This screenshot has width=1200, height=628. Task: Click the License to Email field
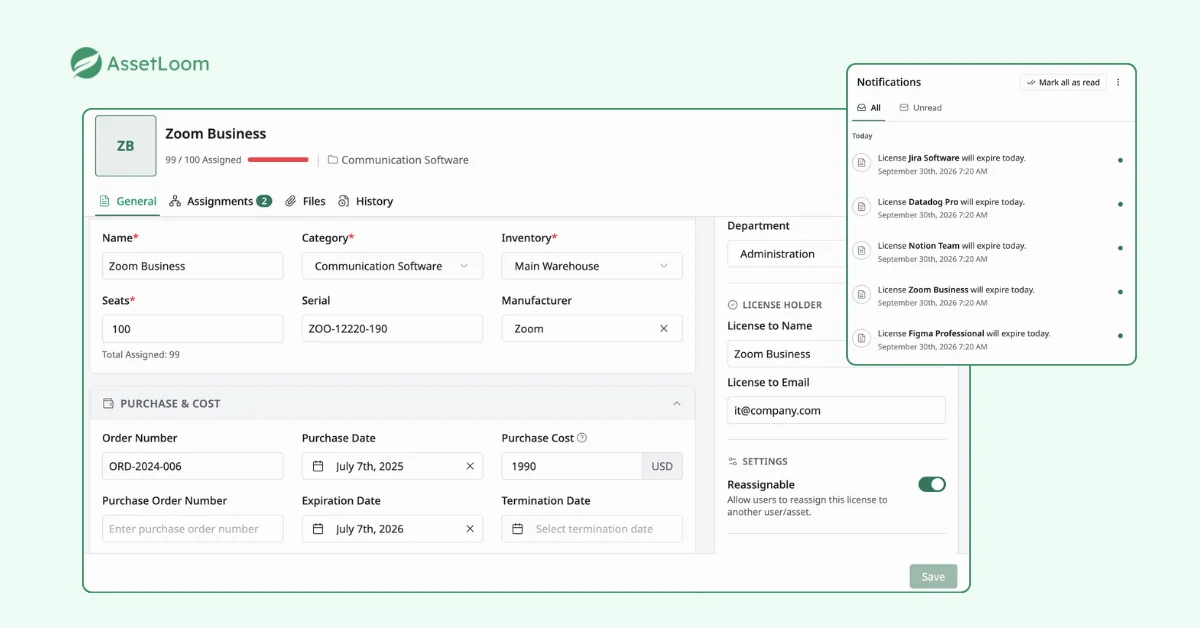(x=836, y=410)
